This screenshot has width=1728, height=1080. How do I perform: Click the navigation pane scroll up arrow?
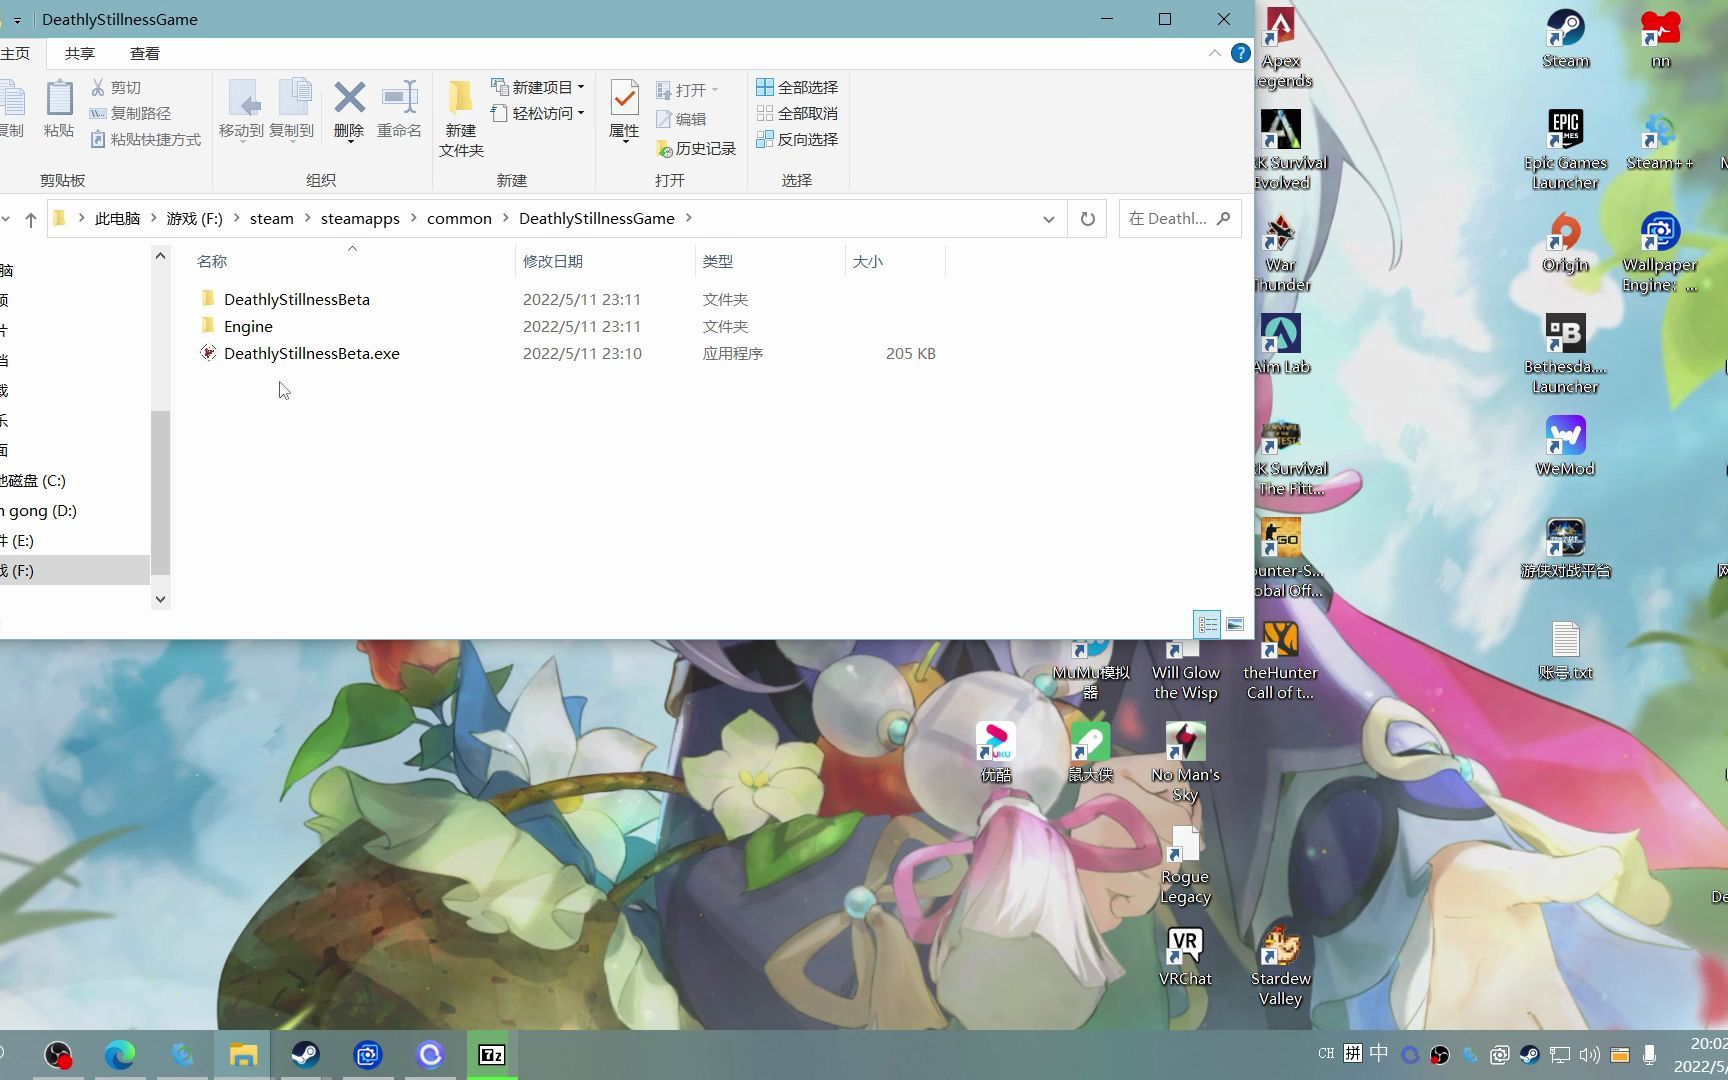pos(160,256)
